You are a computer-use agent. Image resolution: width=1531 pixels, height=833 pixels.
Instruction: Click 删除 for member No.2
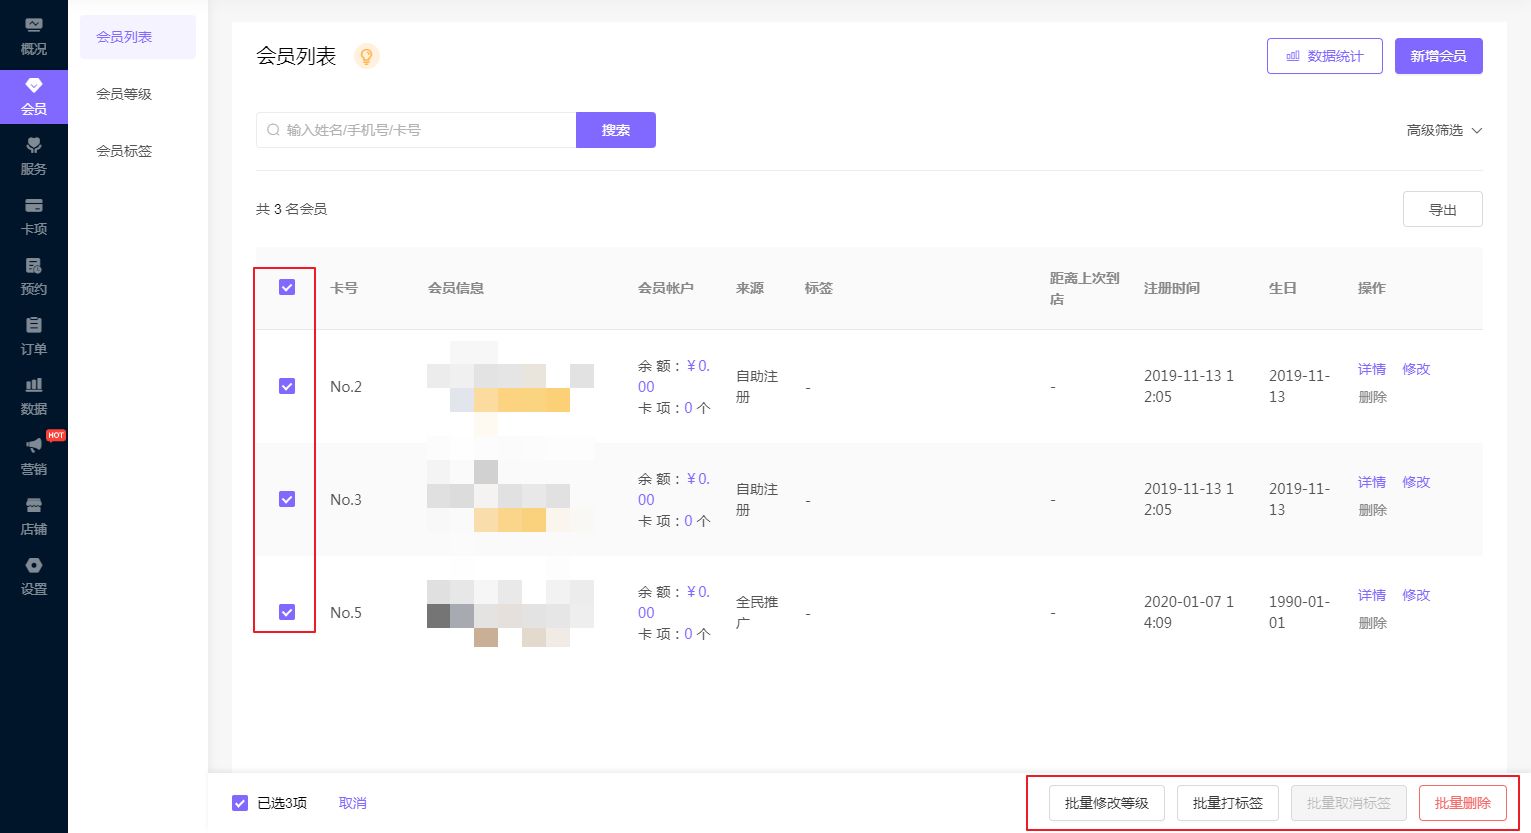coord(1372,397)
